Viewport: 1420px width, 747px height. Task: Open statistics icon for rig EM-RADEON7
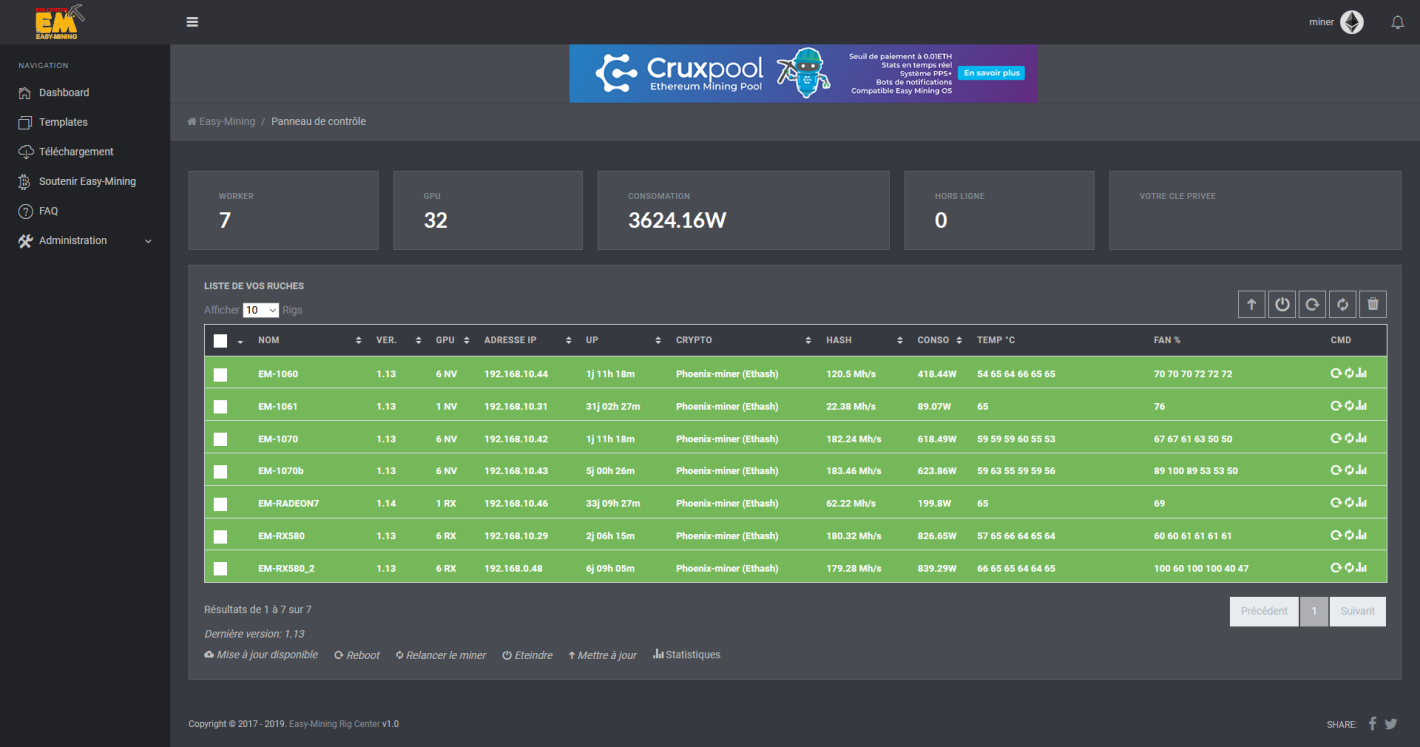point(1359,503)
